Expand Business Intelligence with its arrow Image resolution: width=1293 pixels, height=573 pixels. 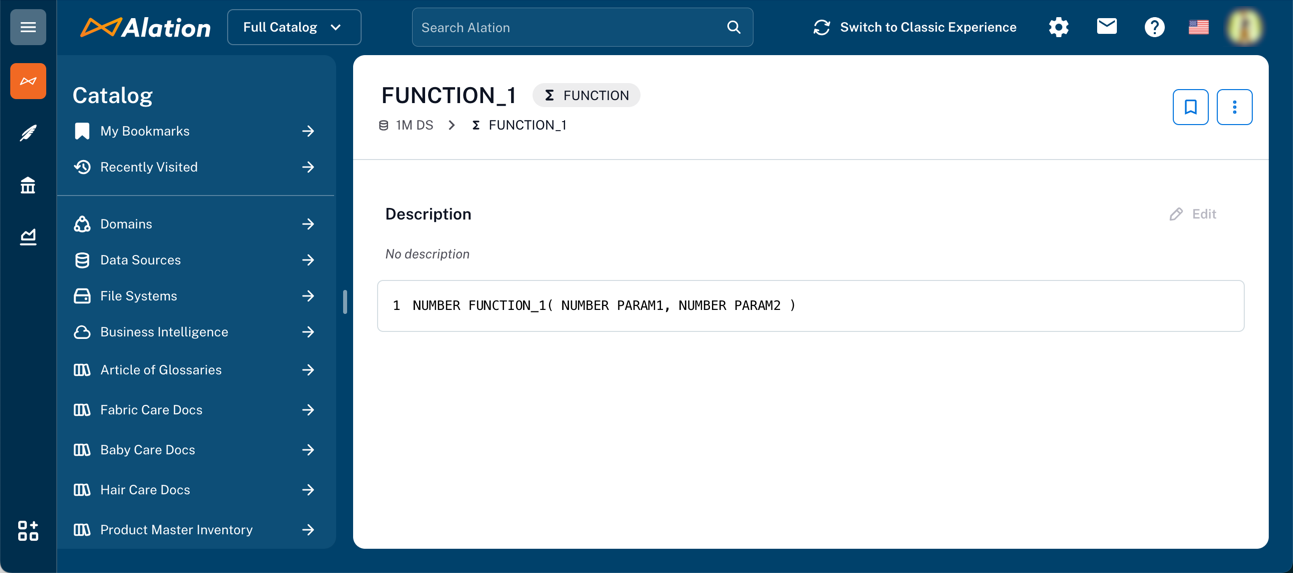pos(308,332)
